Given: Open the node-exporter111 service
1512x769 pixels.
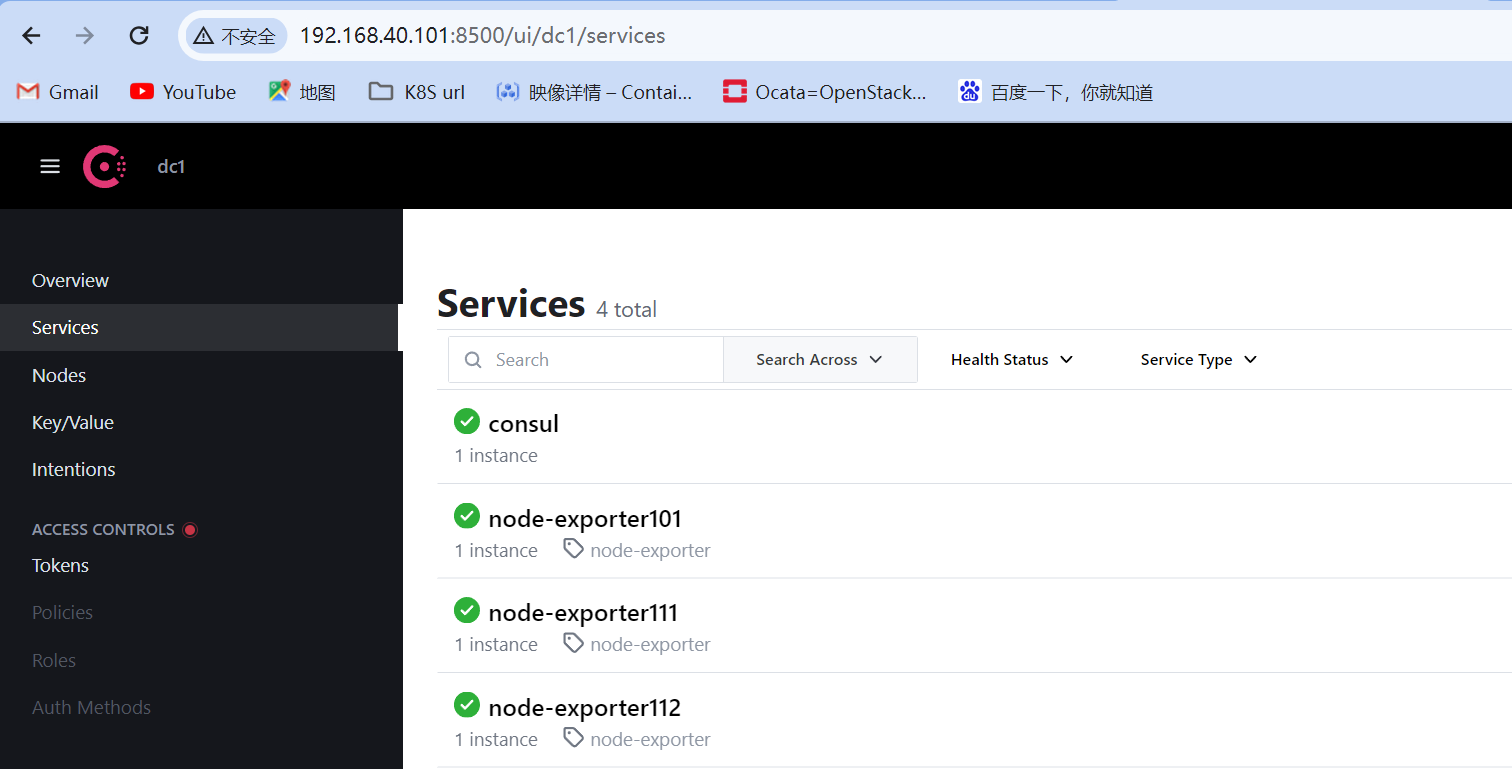Looking at the screenshot, I should (x=583, y=612).
